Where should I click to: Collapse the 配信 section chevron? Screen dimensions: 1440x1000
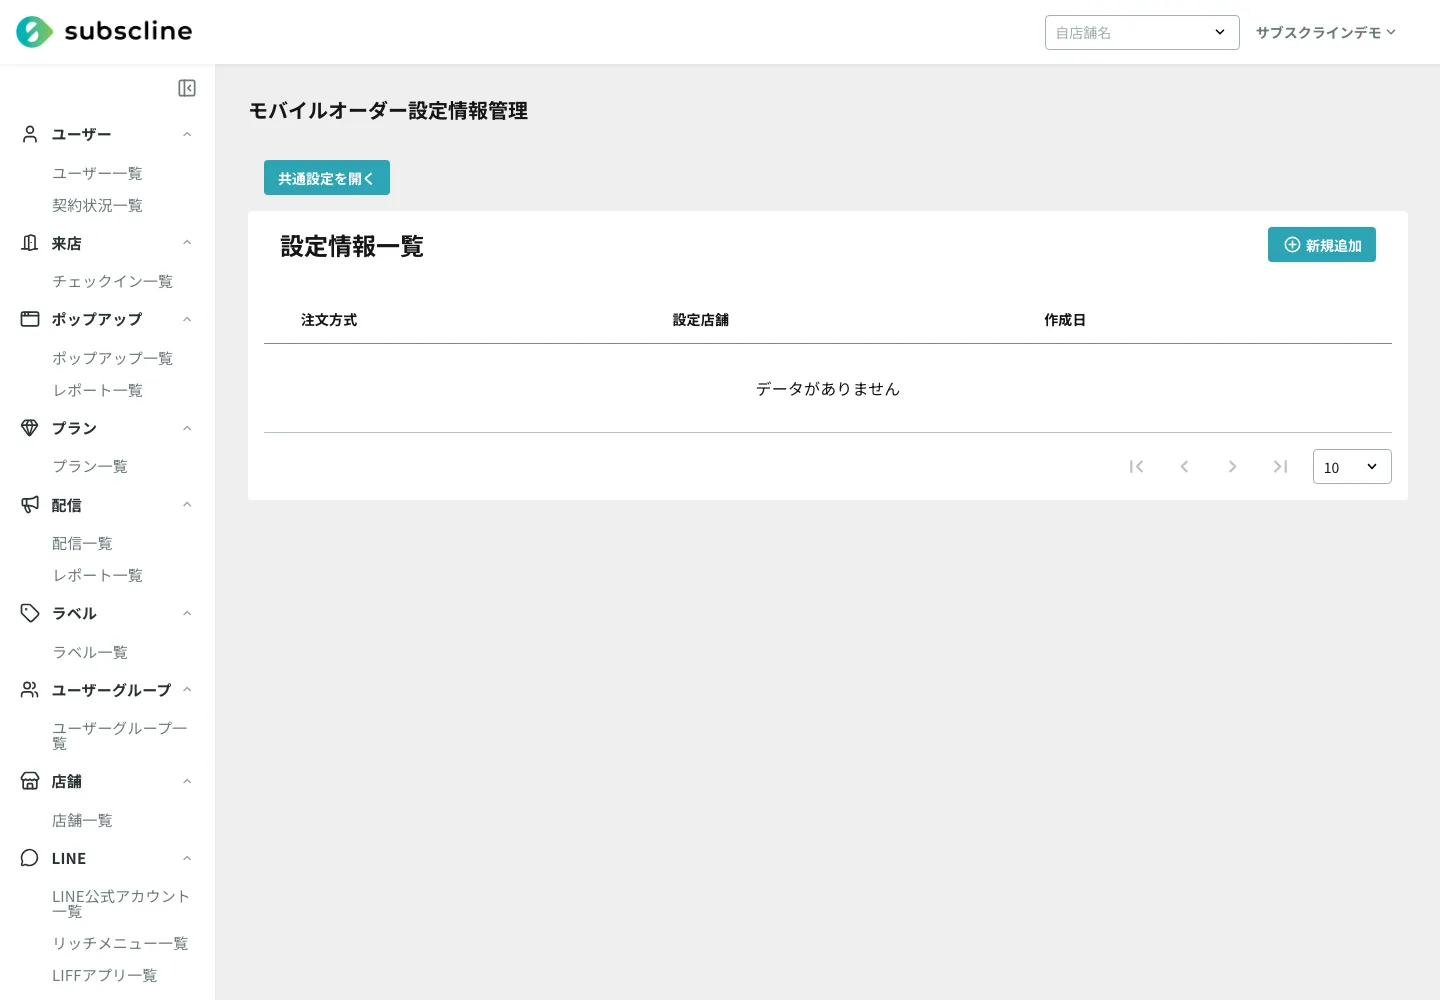point(187,505)
